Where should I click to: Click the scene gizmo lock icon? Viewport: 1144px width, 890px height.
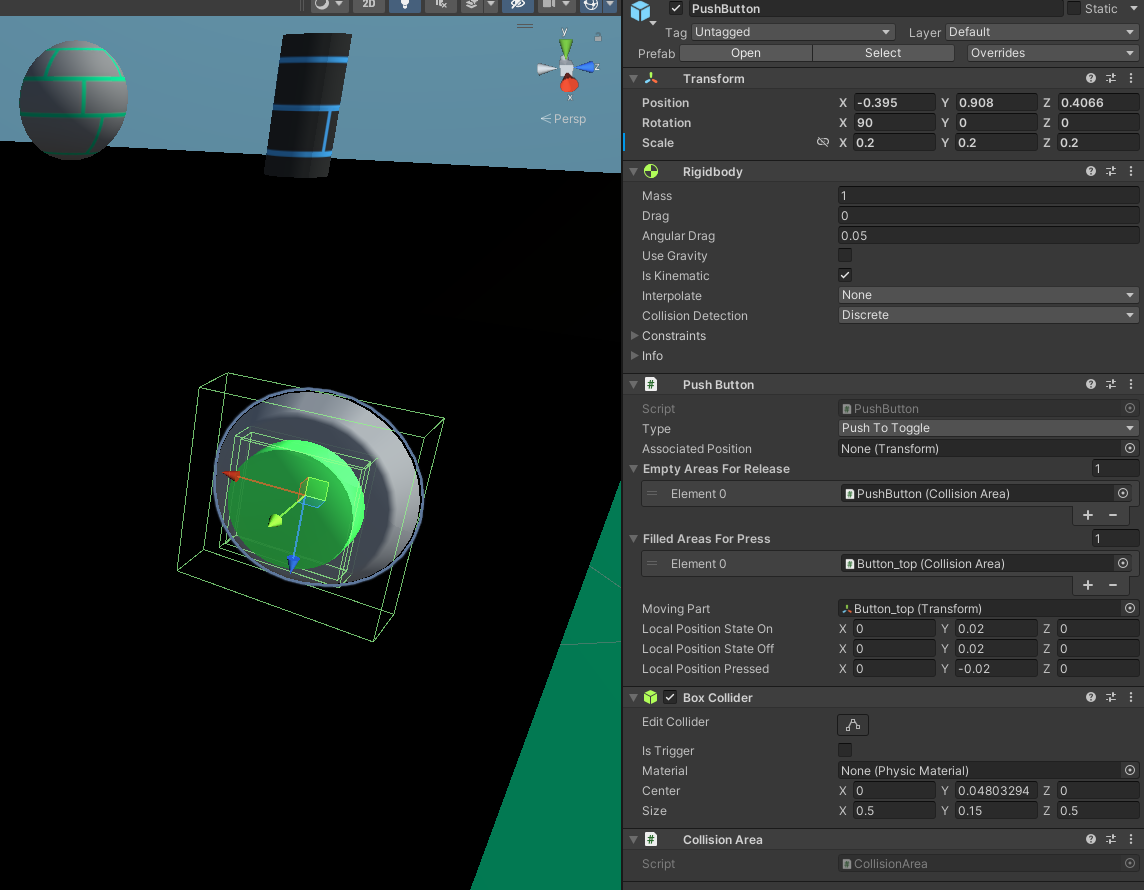pyautogui.click(x=598, y=38)
